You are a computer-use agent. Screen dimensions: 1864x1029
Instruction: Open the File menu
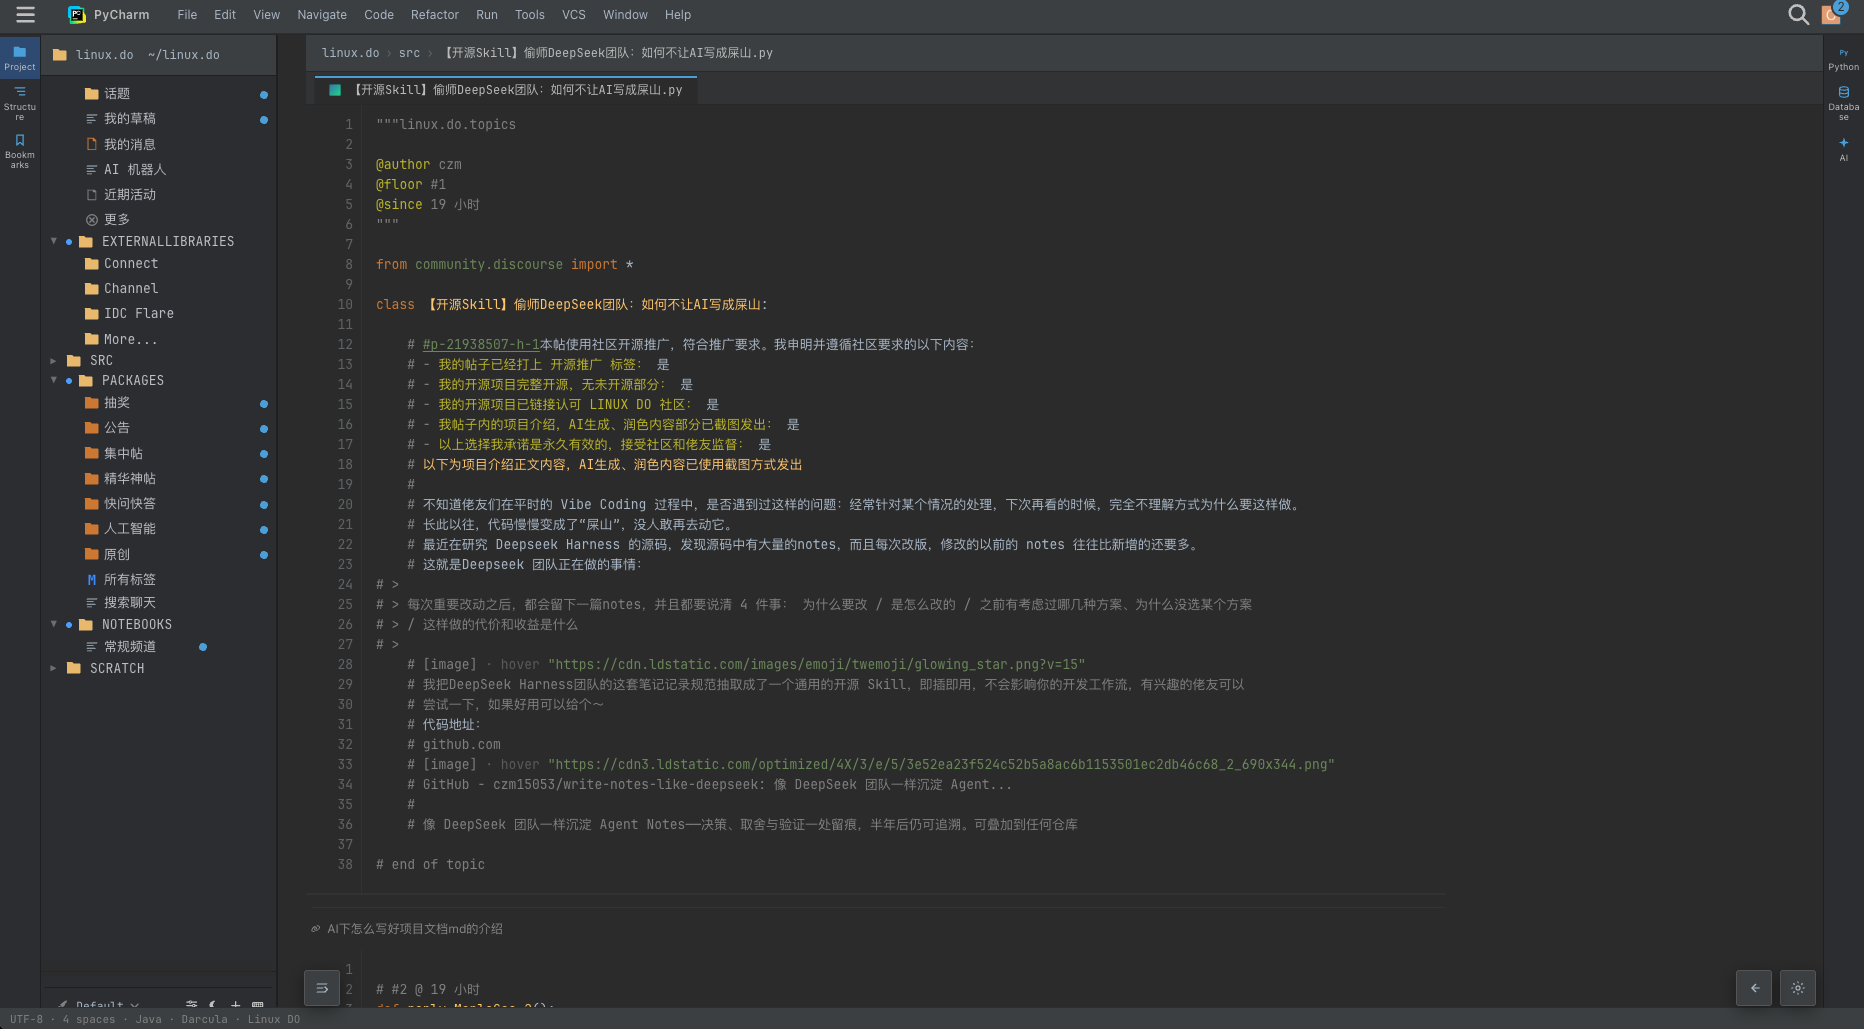pyautogui.click(x=187, y=15)
